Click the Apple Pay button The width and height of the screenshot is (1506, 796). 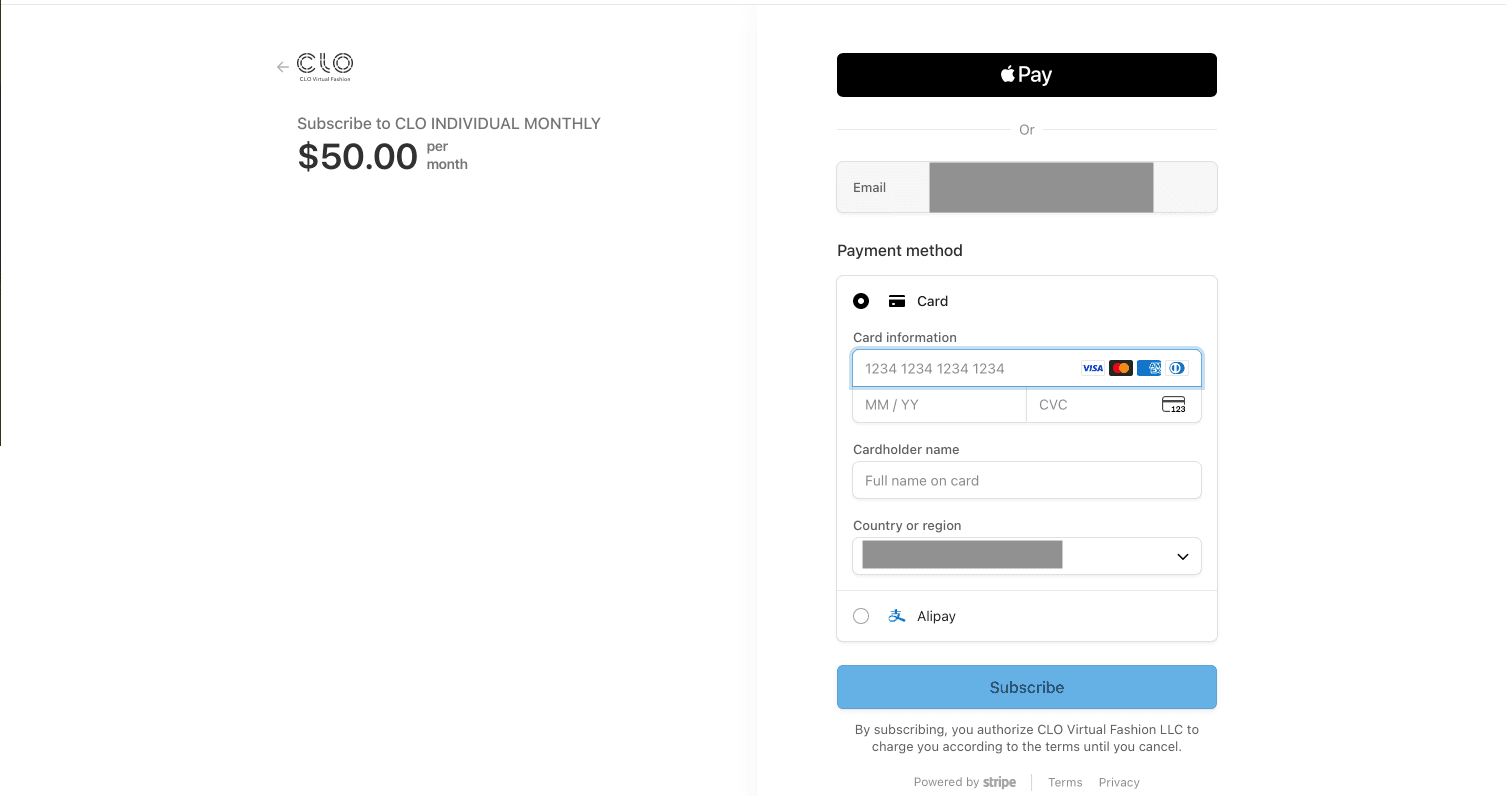tap(1026, 74)
